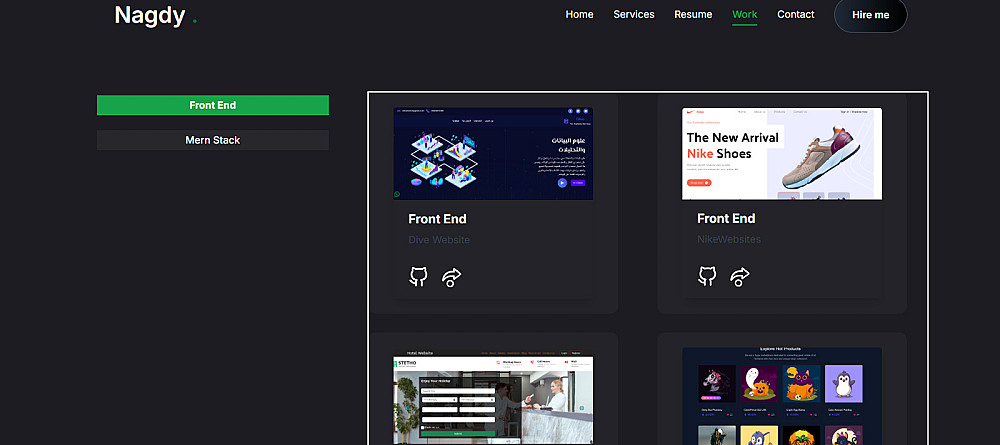Switch to the Mern Stack category

pos(213,140)
